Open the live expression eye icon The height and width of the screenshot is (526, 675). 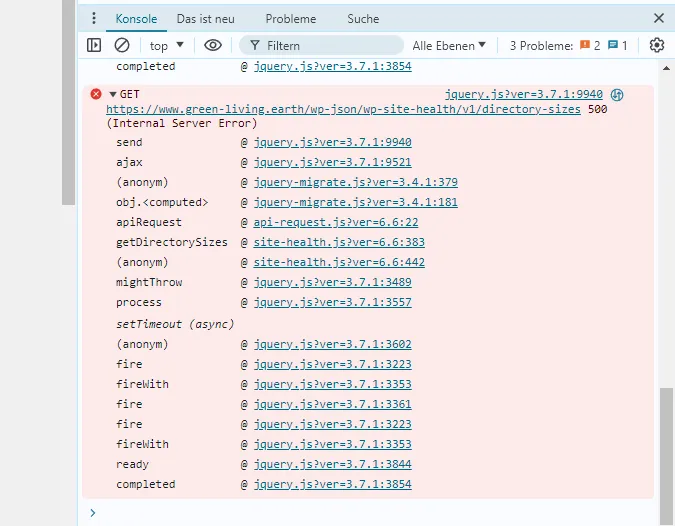(213, 45)
